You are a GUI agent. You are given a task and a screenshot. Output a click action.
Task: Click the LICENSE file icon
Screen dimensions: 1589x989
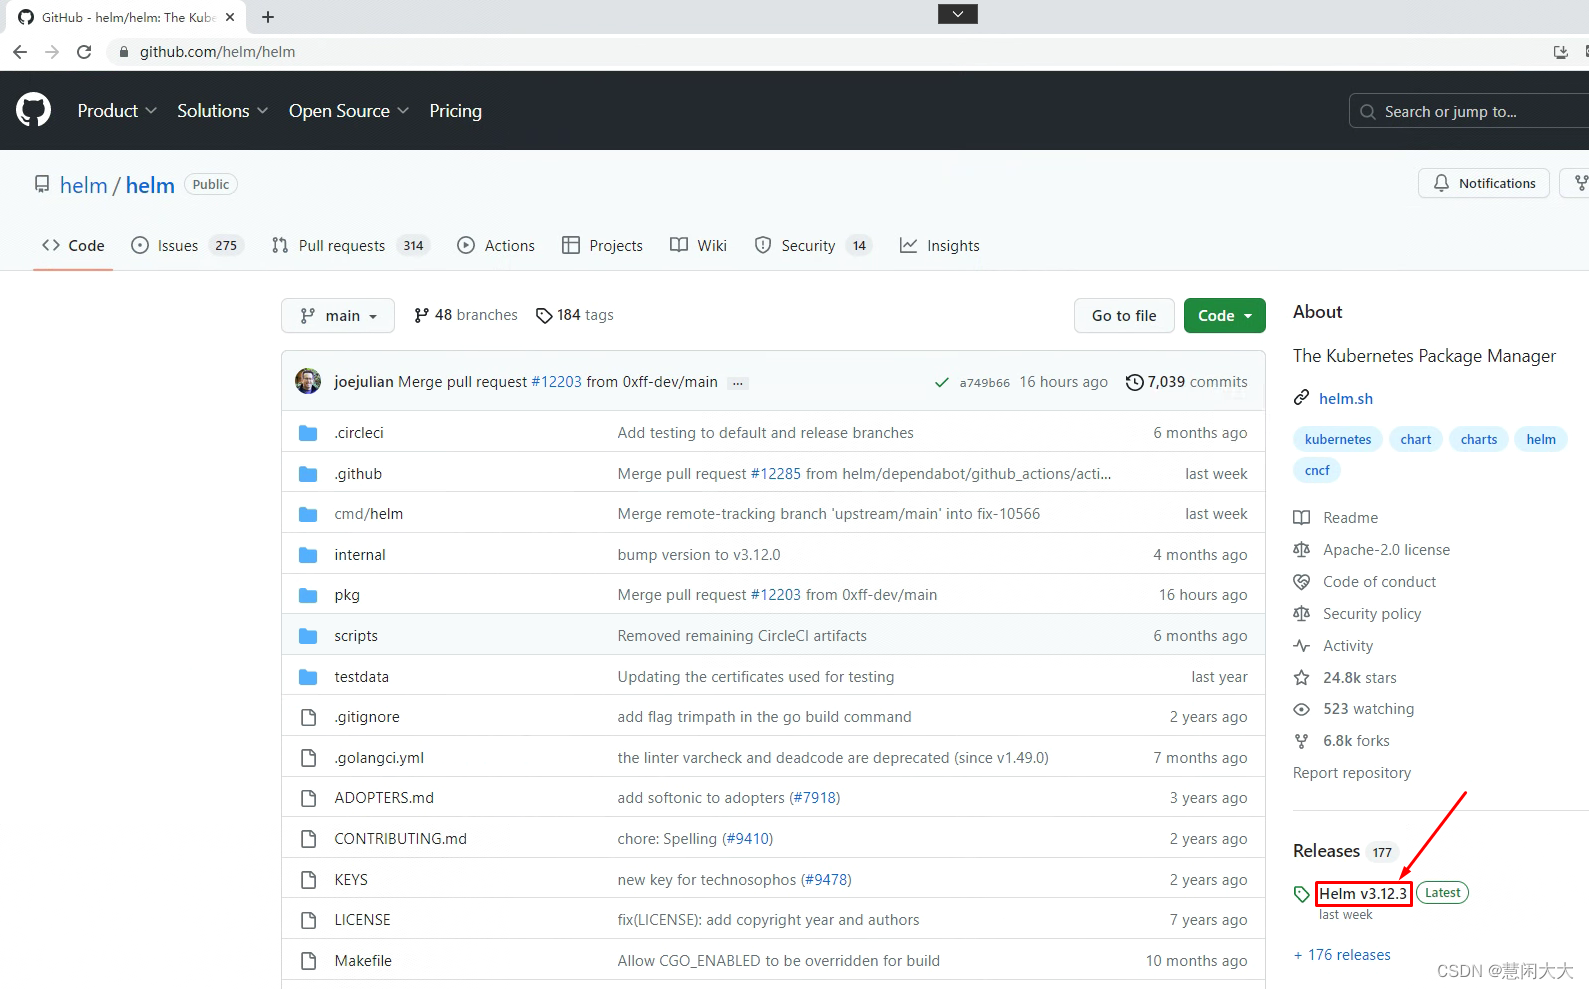pyautogui.click(x=308, y=920)
